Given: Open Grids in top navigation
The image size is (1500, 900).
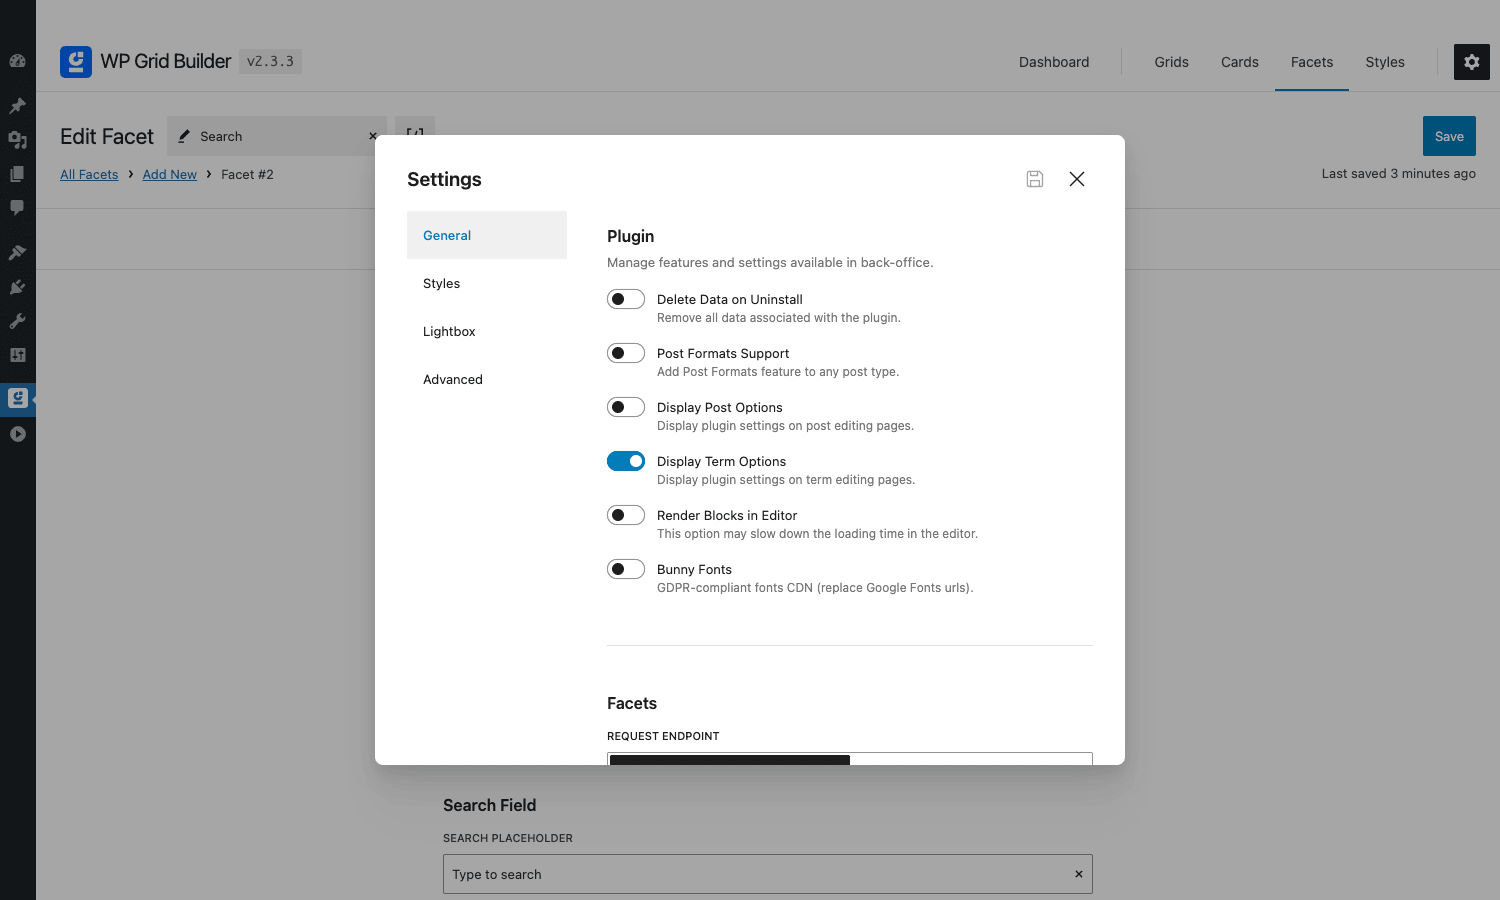Looking at the screenshot, I should pyautogui.click(x=1171, y=62).
